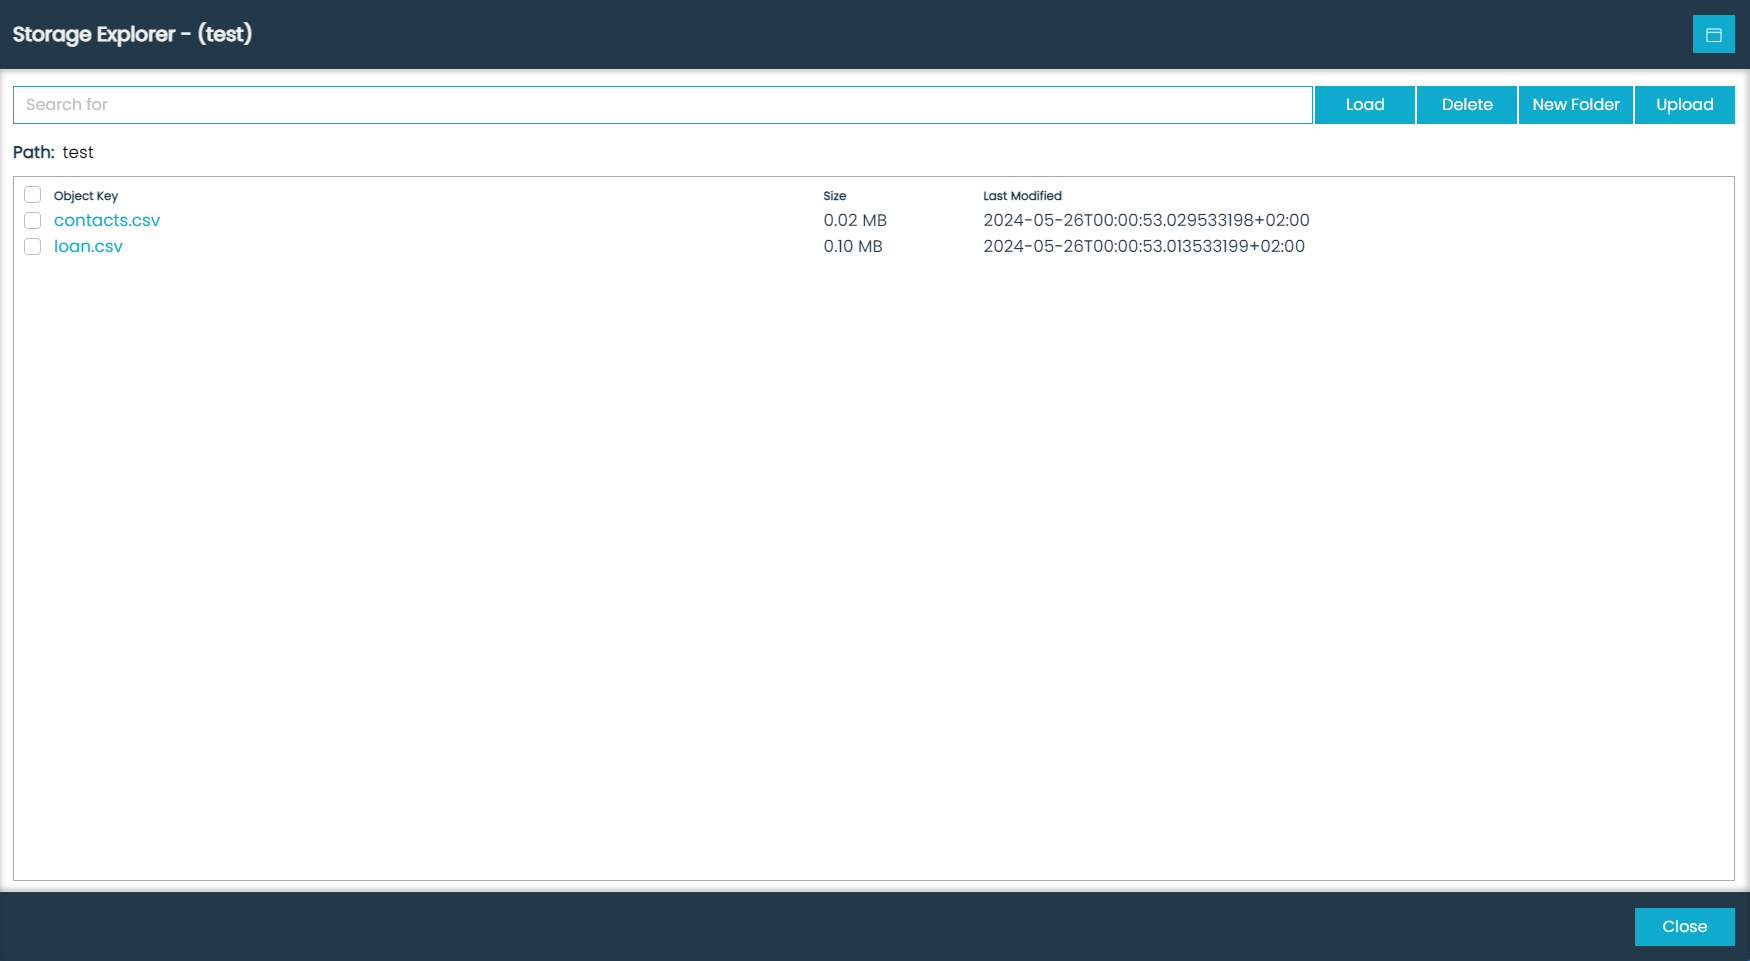1750x961 pixels.
Task: Sort by the Size column header
Action: [834, 195]
